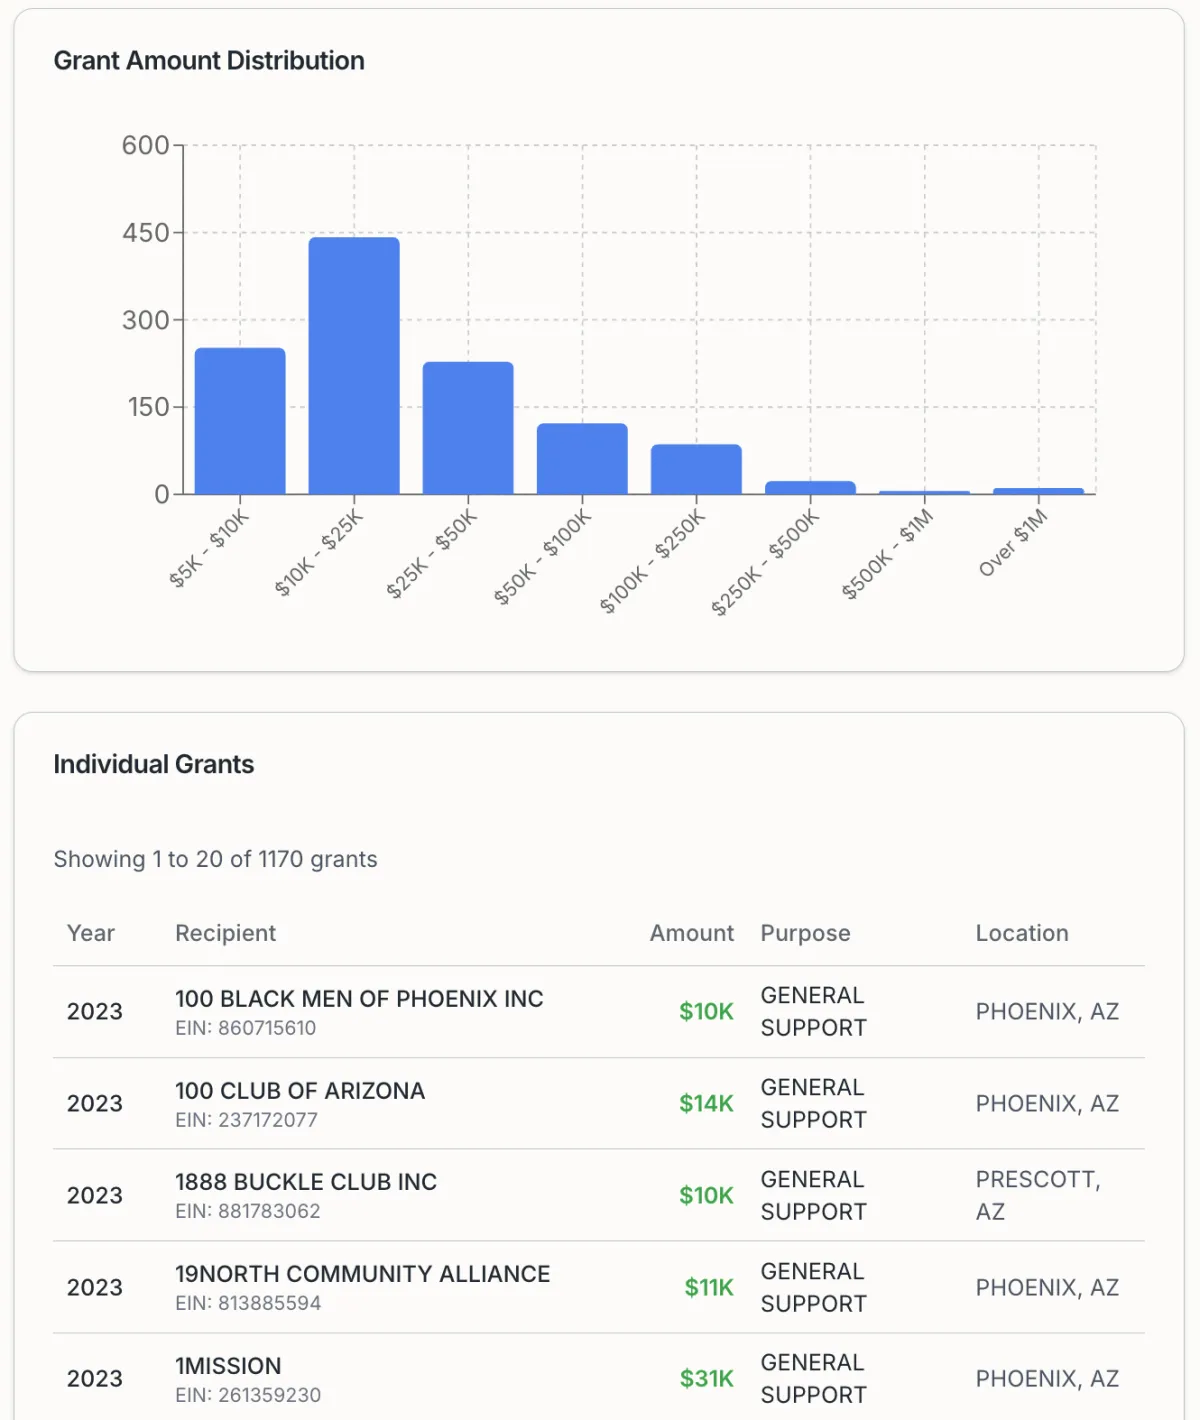The height and width of the screenshot is (1420, 1200).
Task: Click the $31K amount for 1MISSION
Action: pos(706,1379)
